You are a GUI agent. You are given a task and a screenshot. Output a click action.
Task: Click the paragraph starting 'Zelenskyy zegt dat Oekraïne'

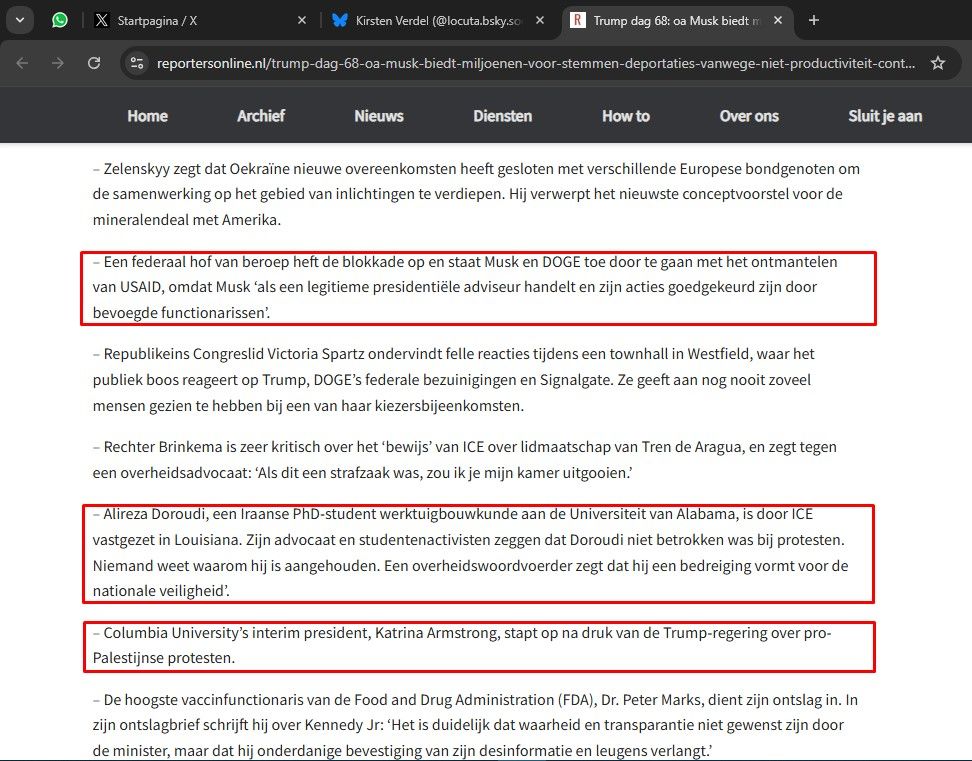click(x=476, y=194)
